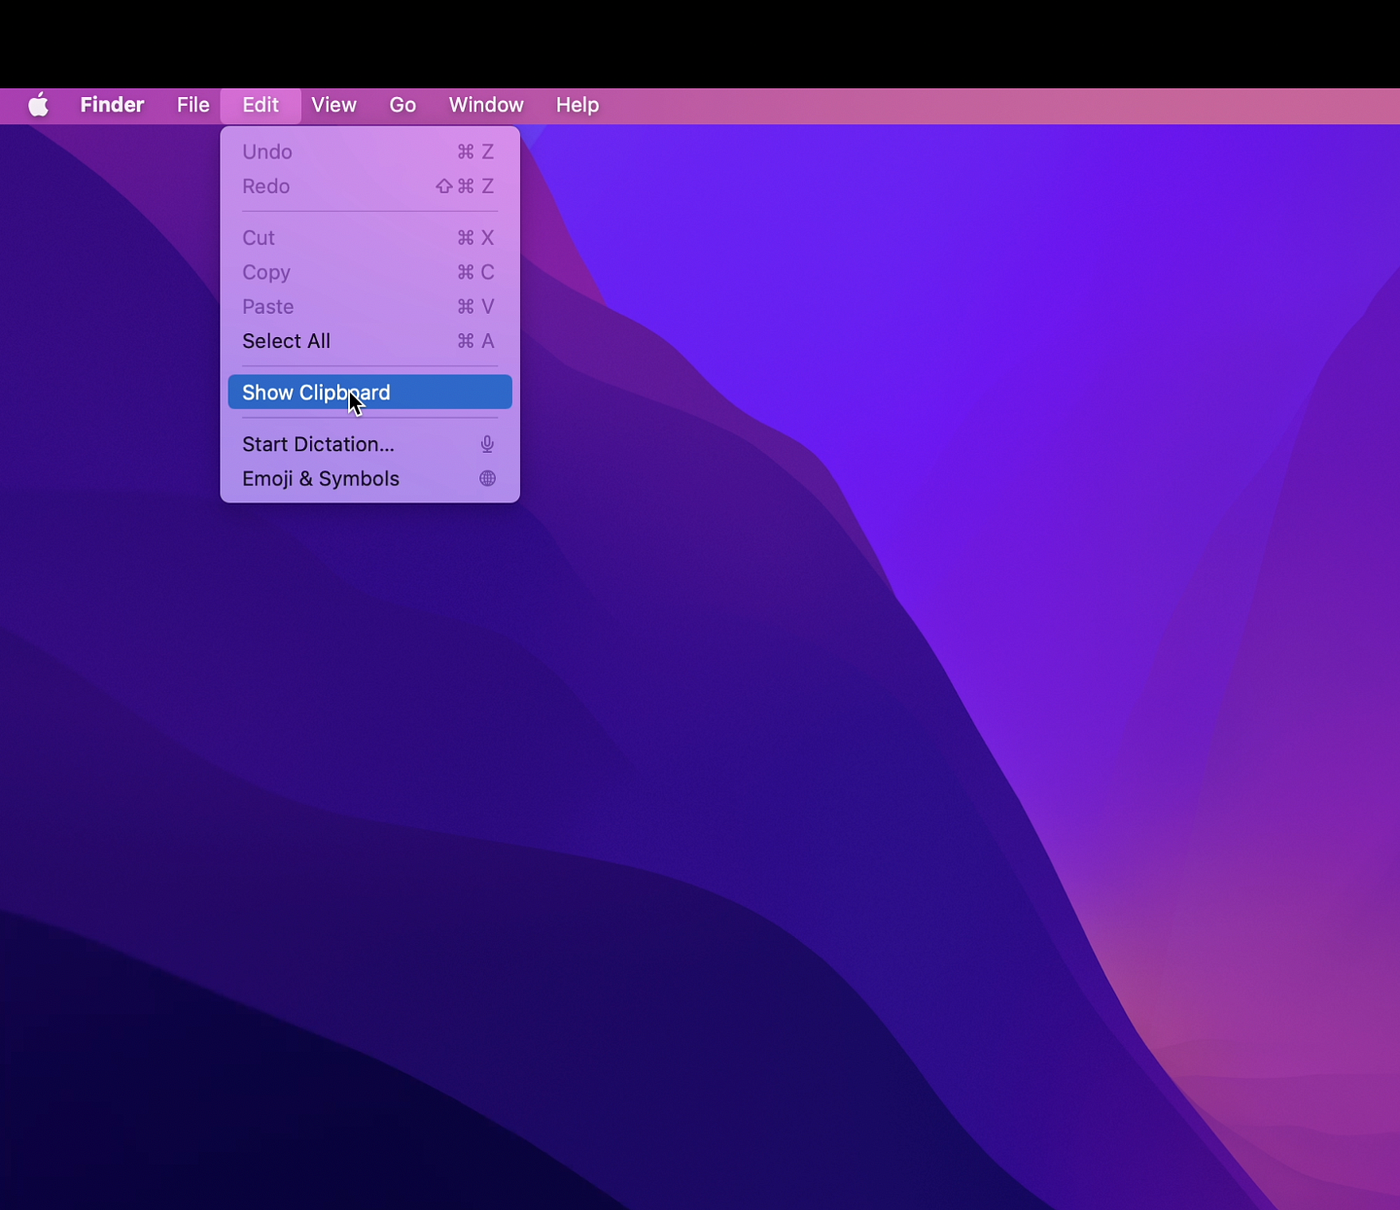Image resolution: width=1400 pixels, height=1210 pixels.
Task: Open the Help menu
Action: [577, 105]
